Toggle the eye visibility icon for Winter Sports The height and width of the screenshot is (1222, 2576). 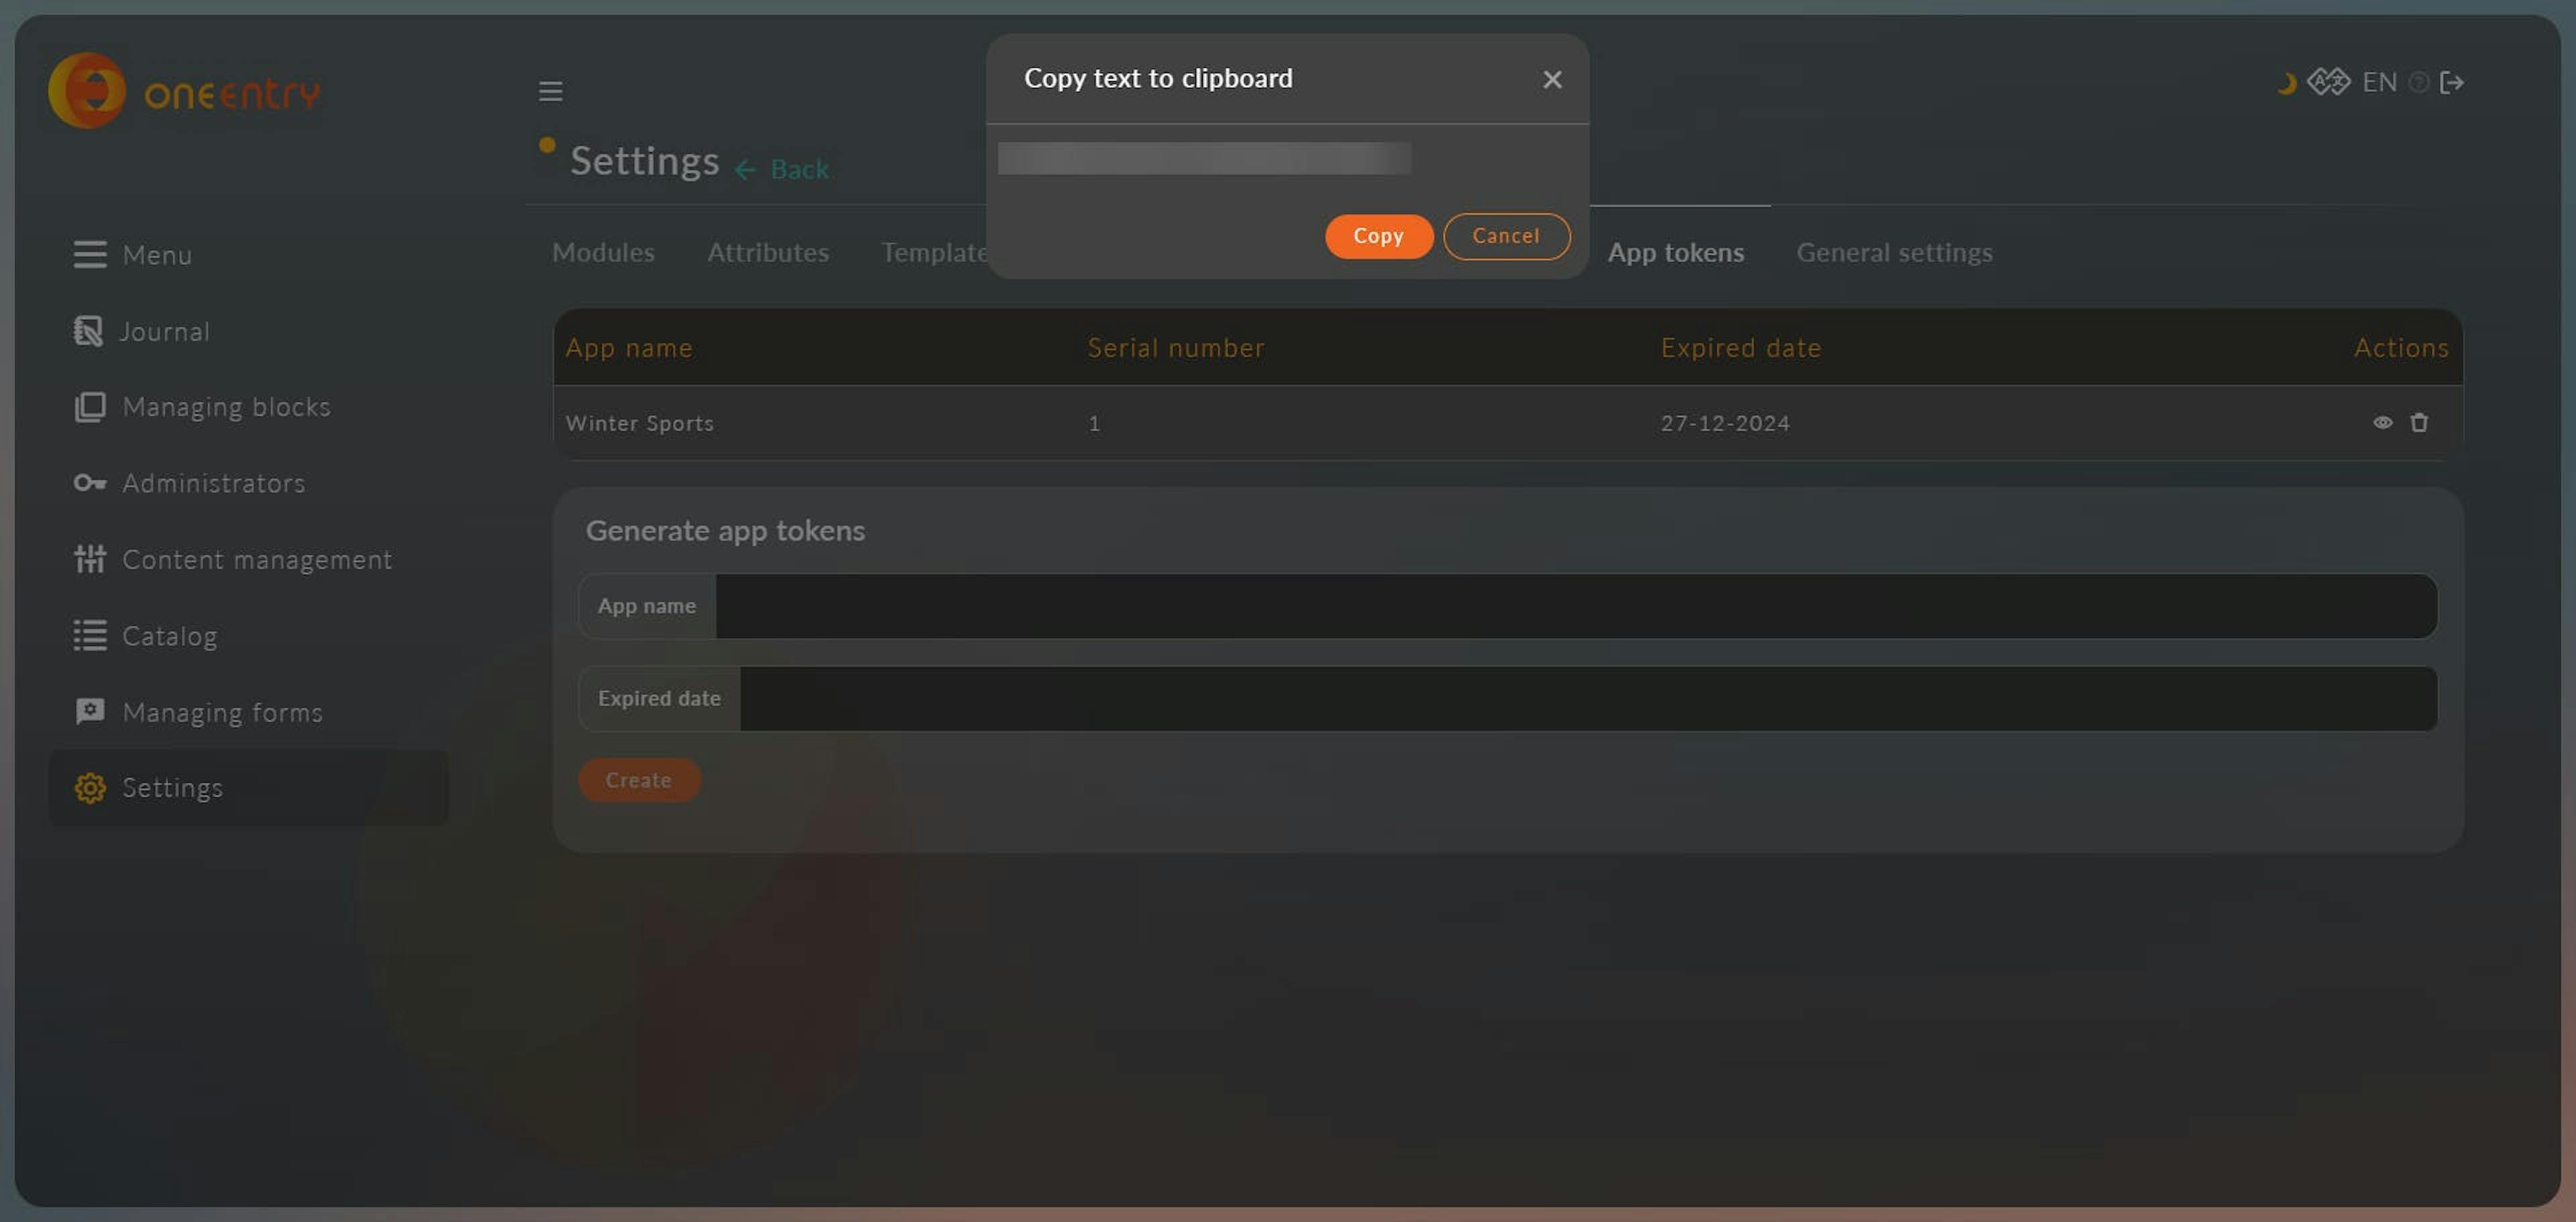click(x=2382, y=422)
